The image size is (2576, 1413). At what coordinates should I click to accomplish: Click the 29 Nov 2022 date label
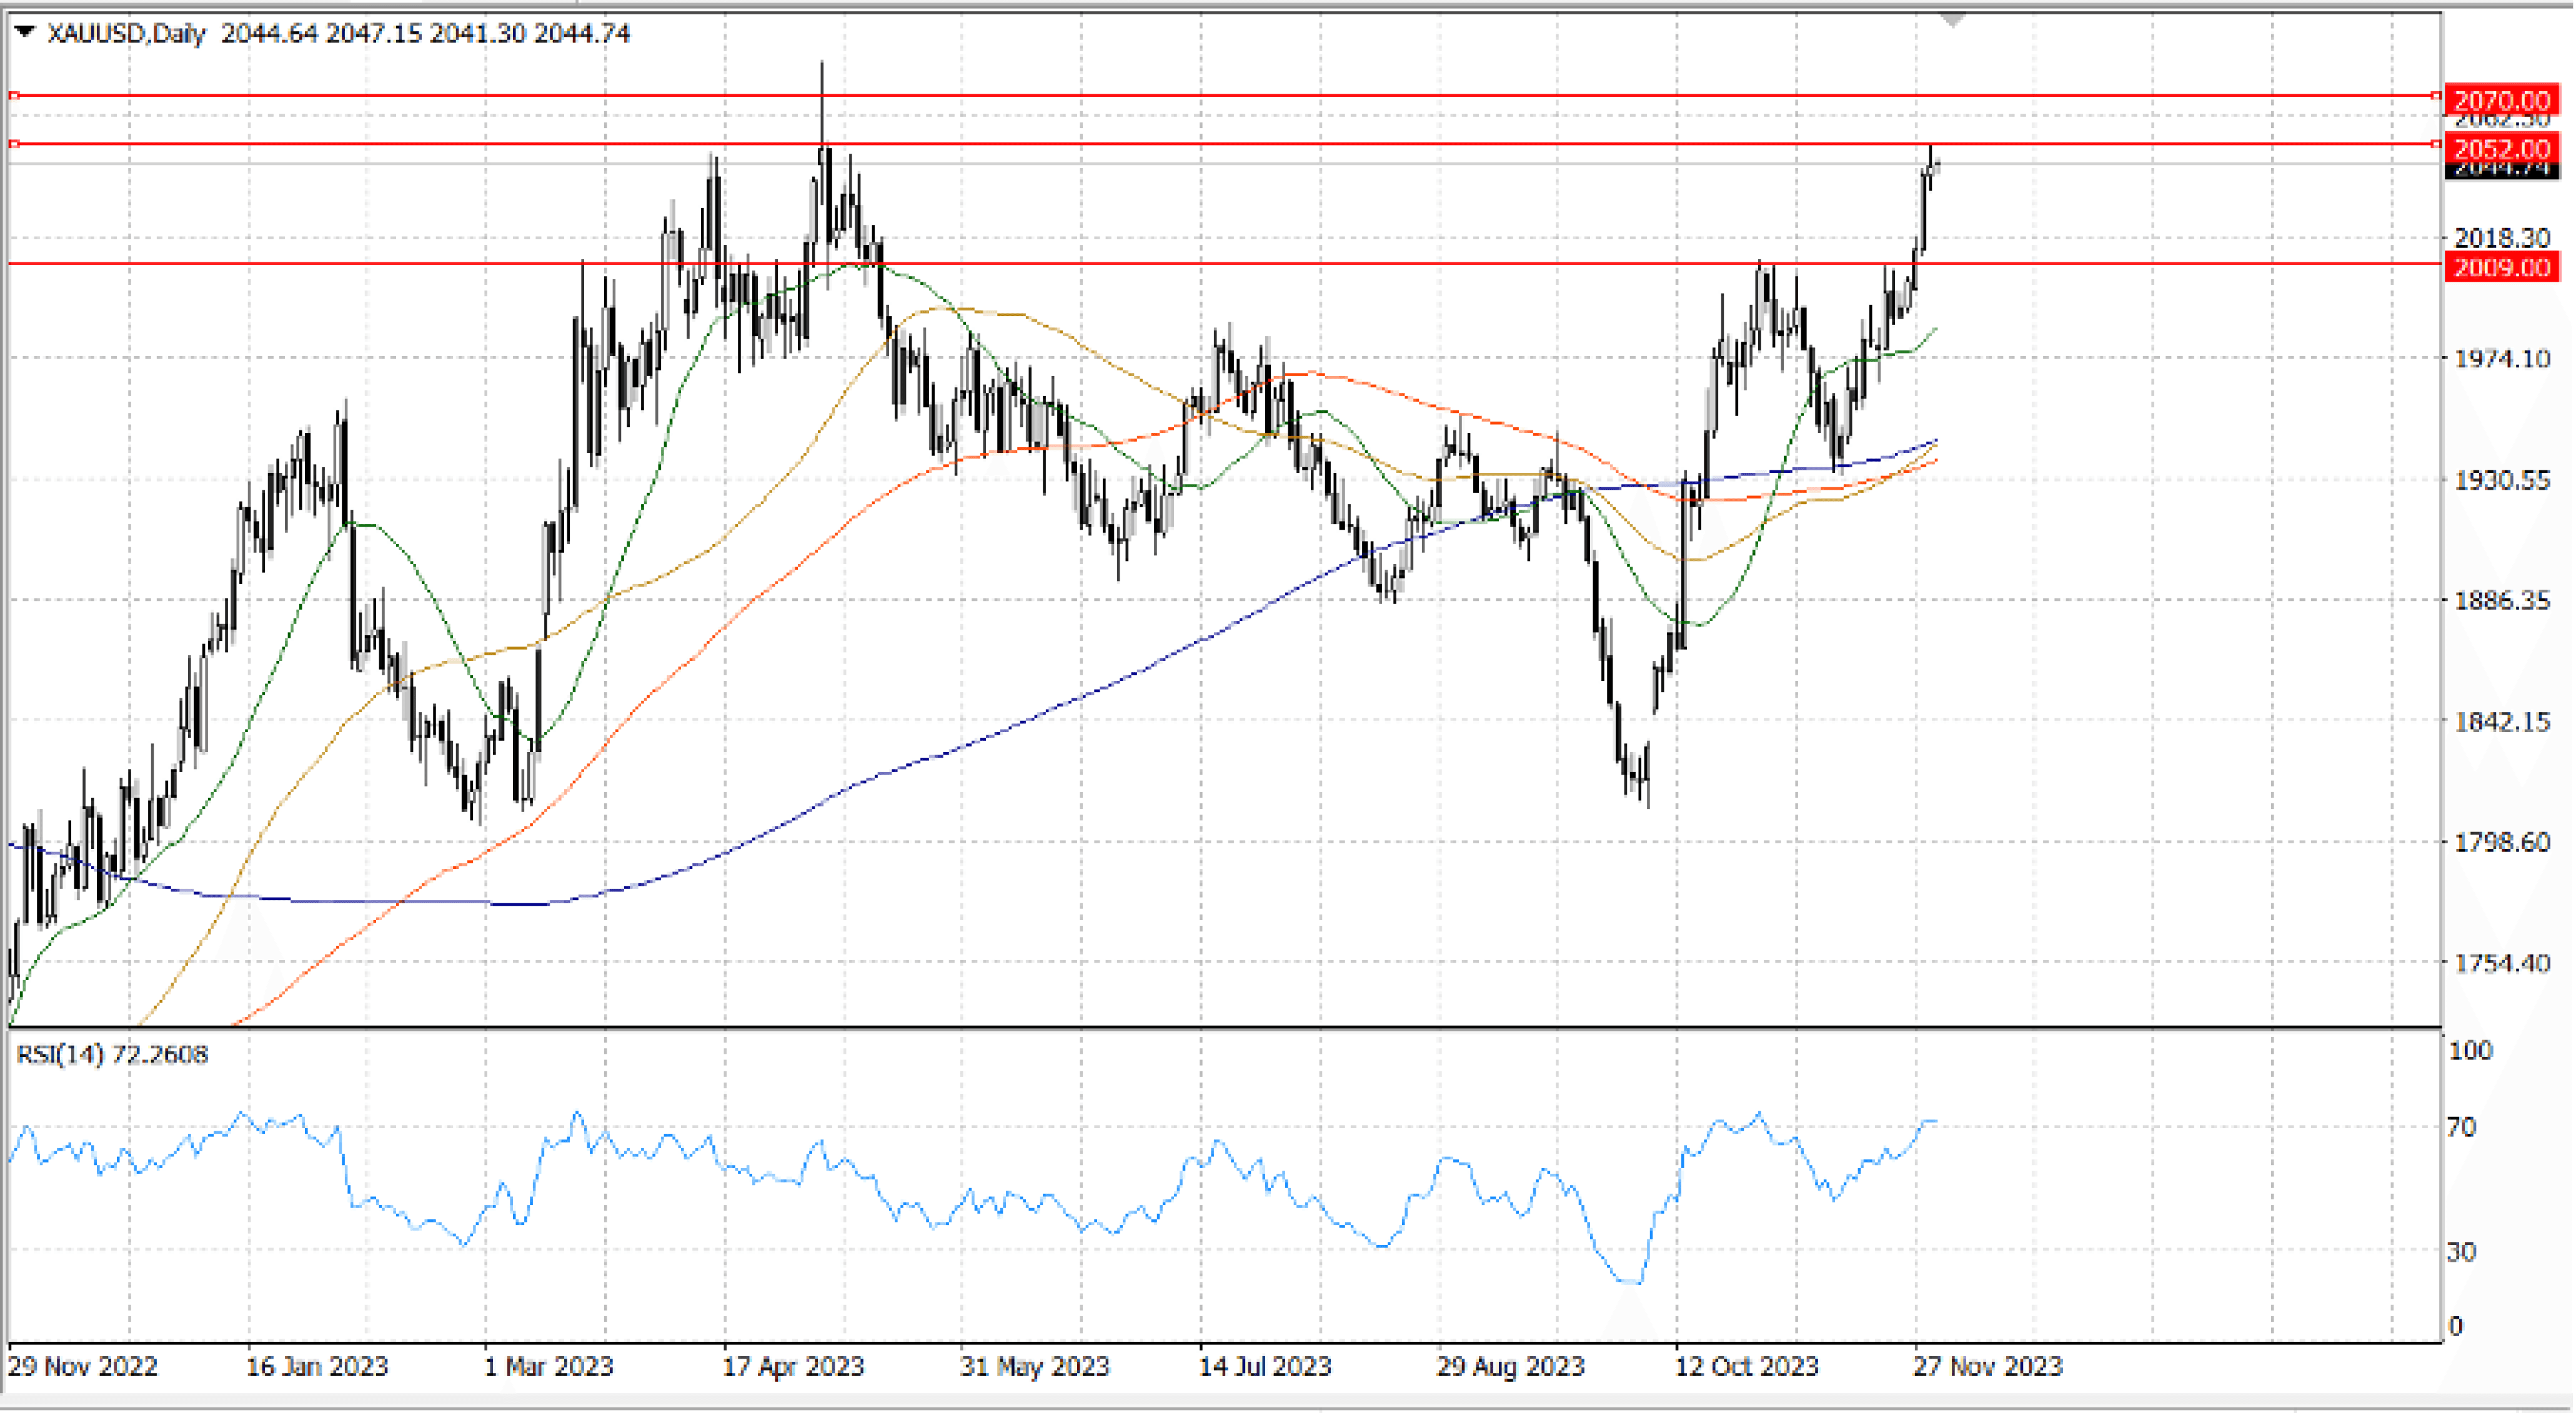coord(83,1366)
